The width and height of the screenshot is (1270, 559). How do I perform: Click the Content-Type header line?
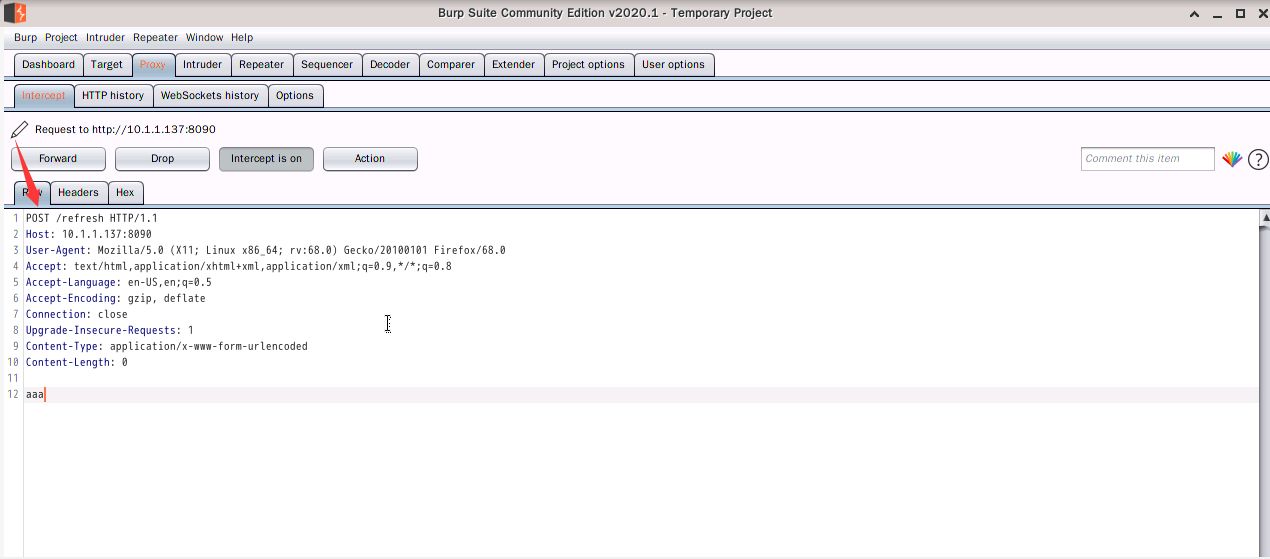pyautogui.click(x=167, y=346)
